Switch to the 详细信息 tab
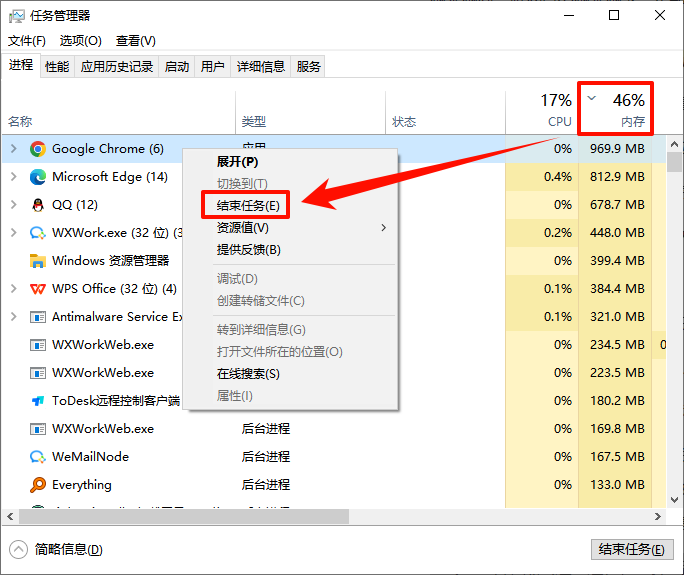This screenshot has width=684, height=575. (x=261, y=67)
